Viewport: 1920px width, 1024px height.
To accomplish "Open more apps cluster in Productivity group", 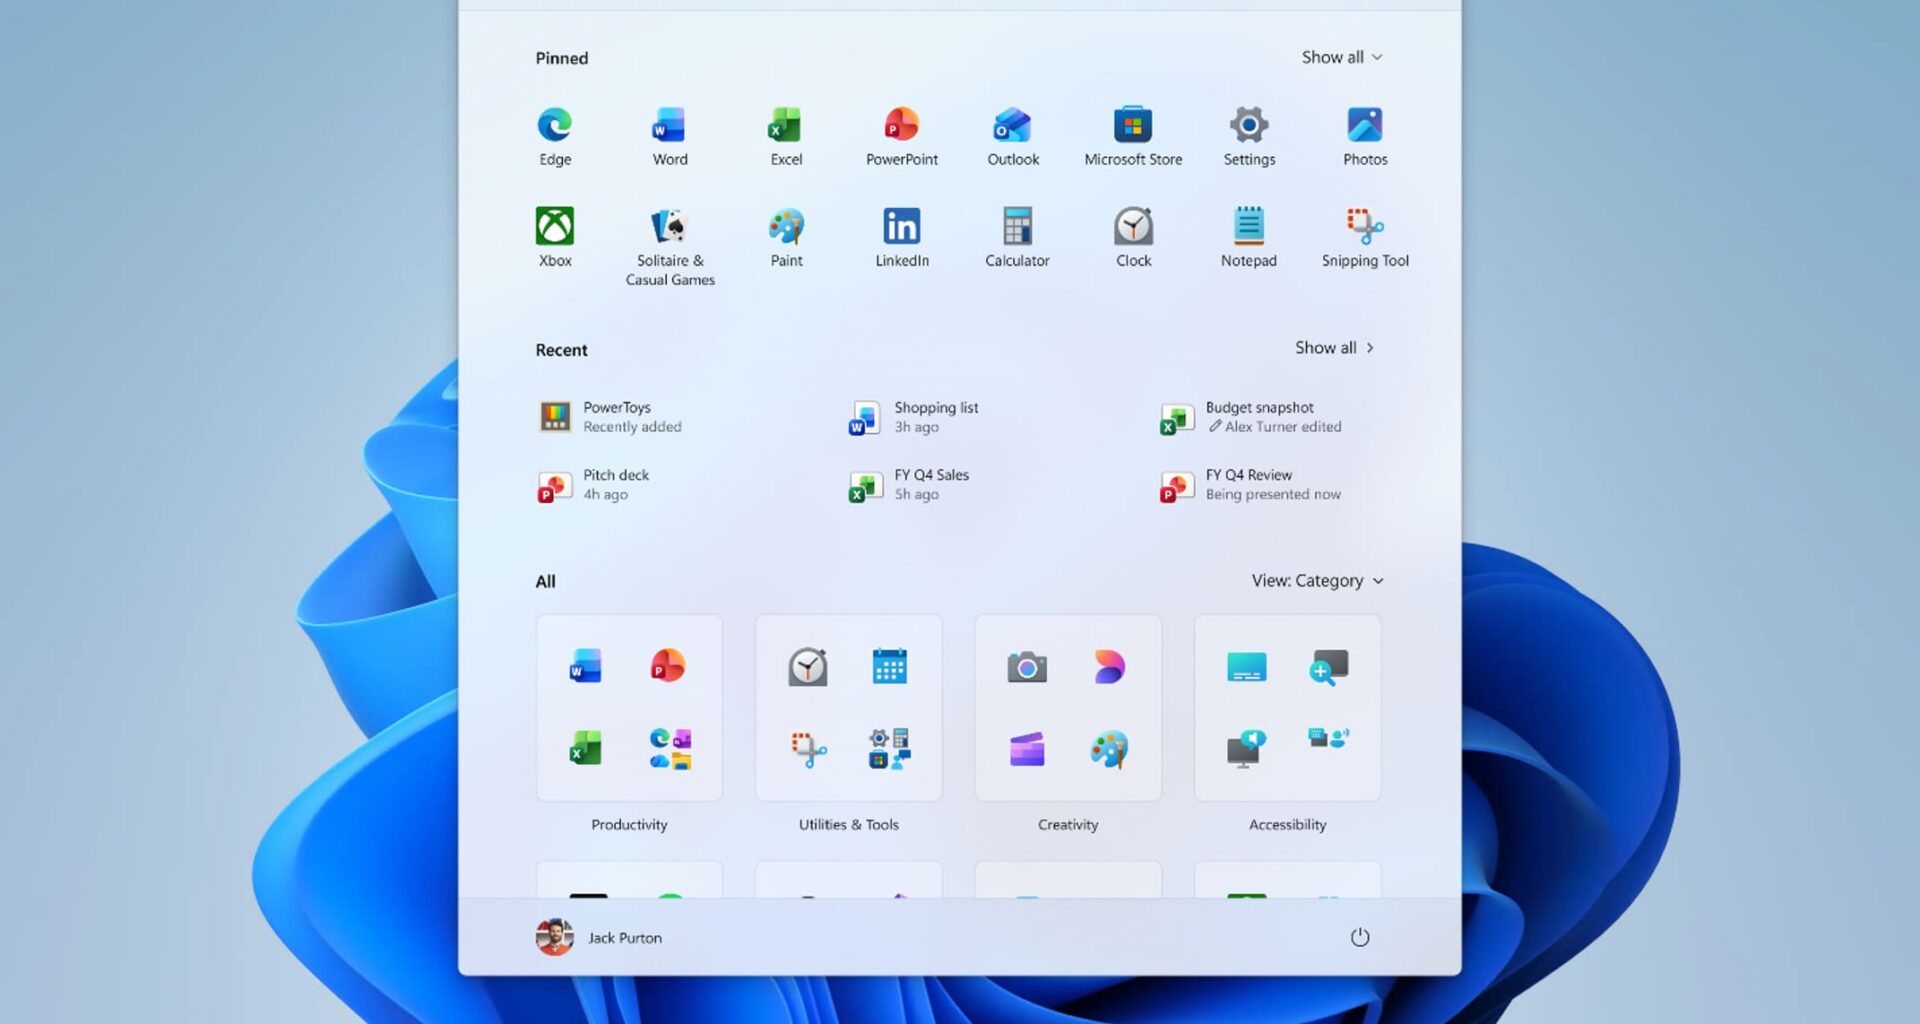I will (x=670, y=748).
